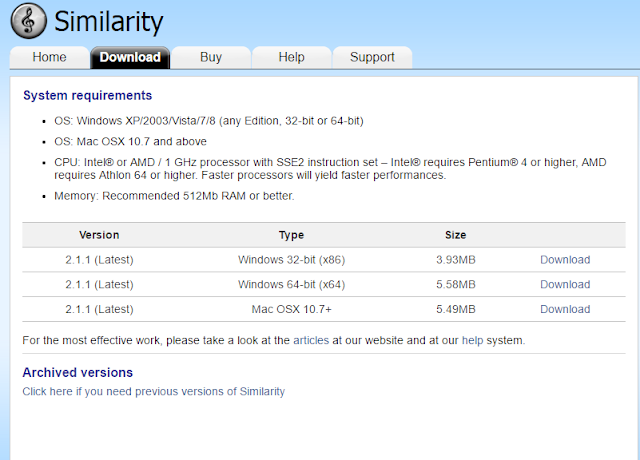Viewport: 640px width, 460px height.
Task: Click the 3.93MB size cell
Action: pyautogui.click(x=456, y=260)
